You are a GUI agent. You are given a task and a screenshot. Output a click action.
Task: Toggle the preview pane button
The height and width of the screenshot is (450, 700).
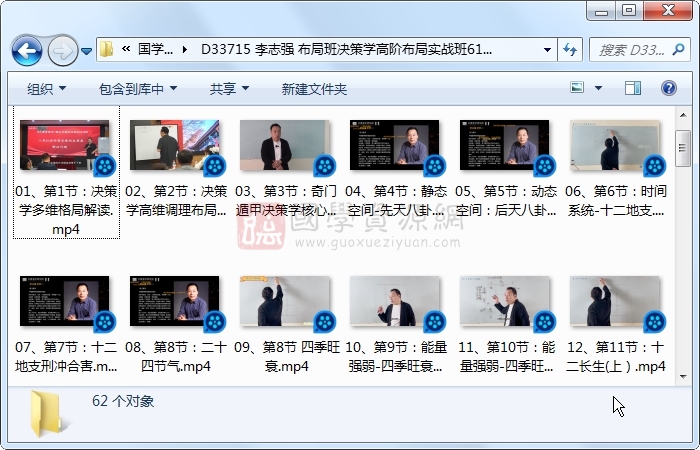coord(633,88)
